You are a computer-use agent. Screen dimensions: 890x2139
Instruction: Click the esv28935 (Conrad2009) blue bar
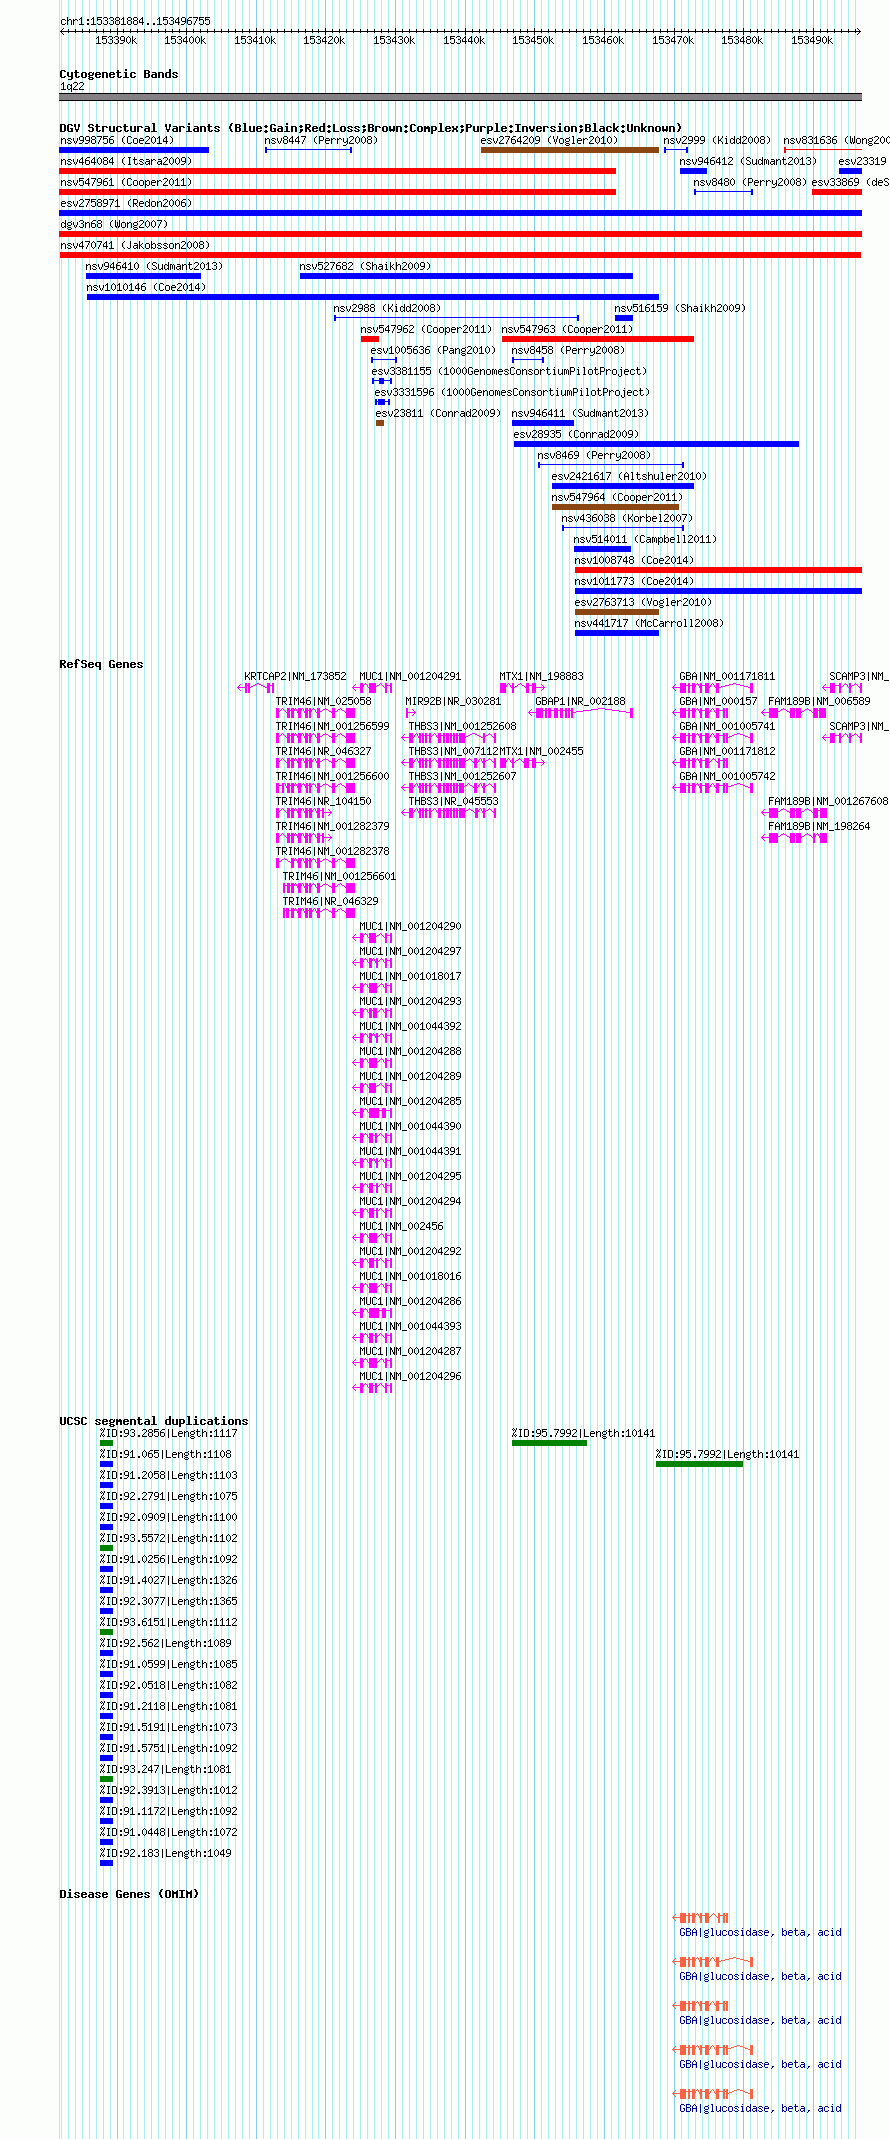656,444
